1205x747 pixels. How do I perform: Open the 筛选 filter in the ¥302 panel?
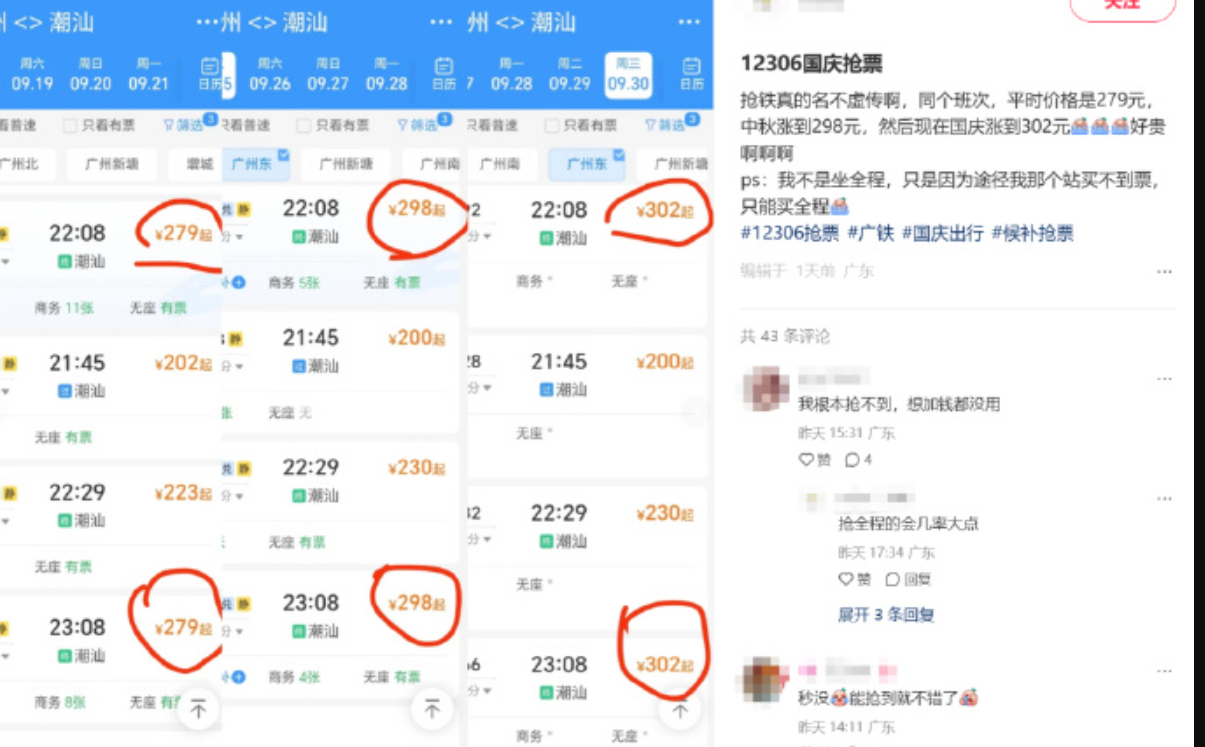point(671,125)
